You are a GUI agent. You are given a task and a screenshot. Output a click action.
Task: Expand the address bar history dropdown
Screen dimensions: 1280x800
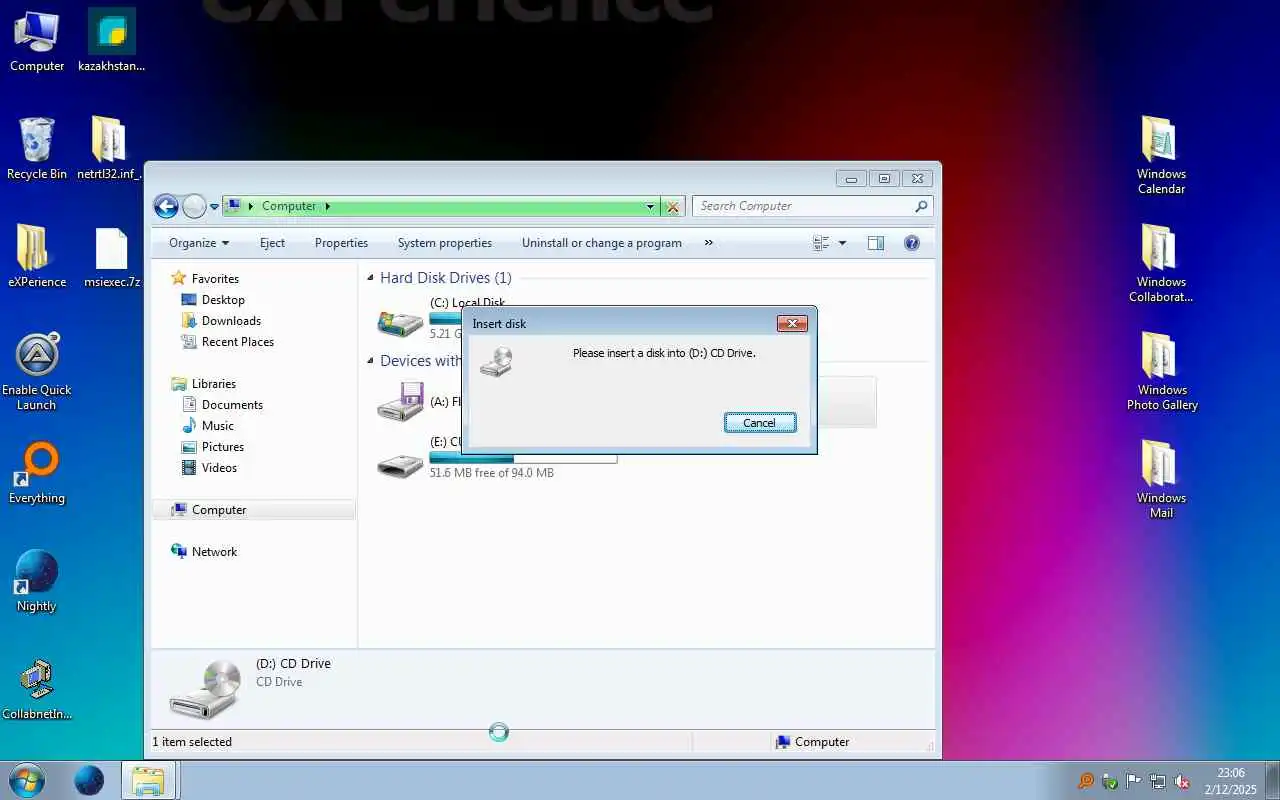(651, 207)
